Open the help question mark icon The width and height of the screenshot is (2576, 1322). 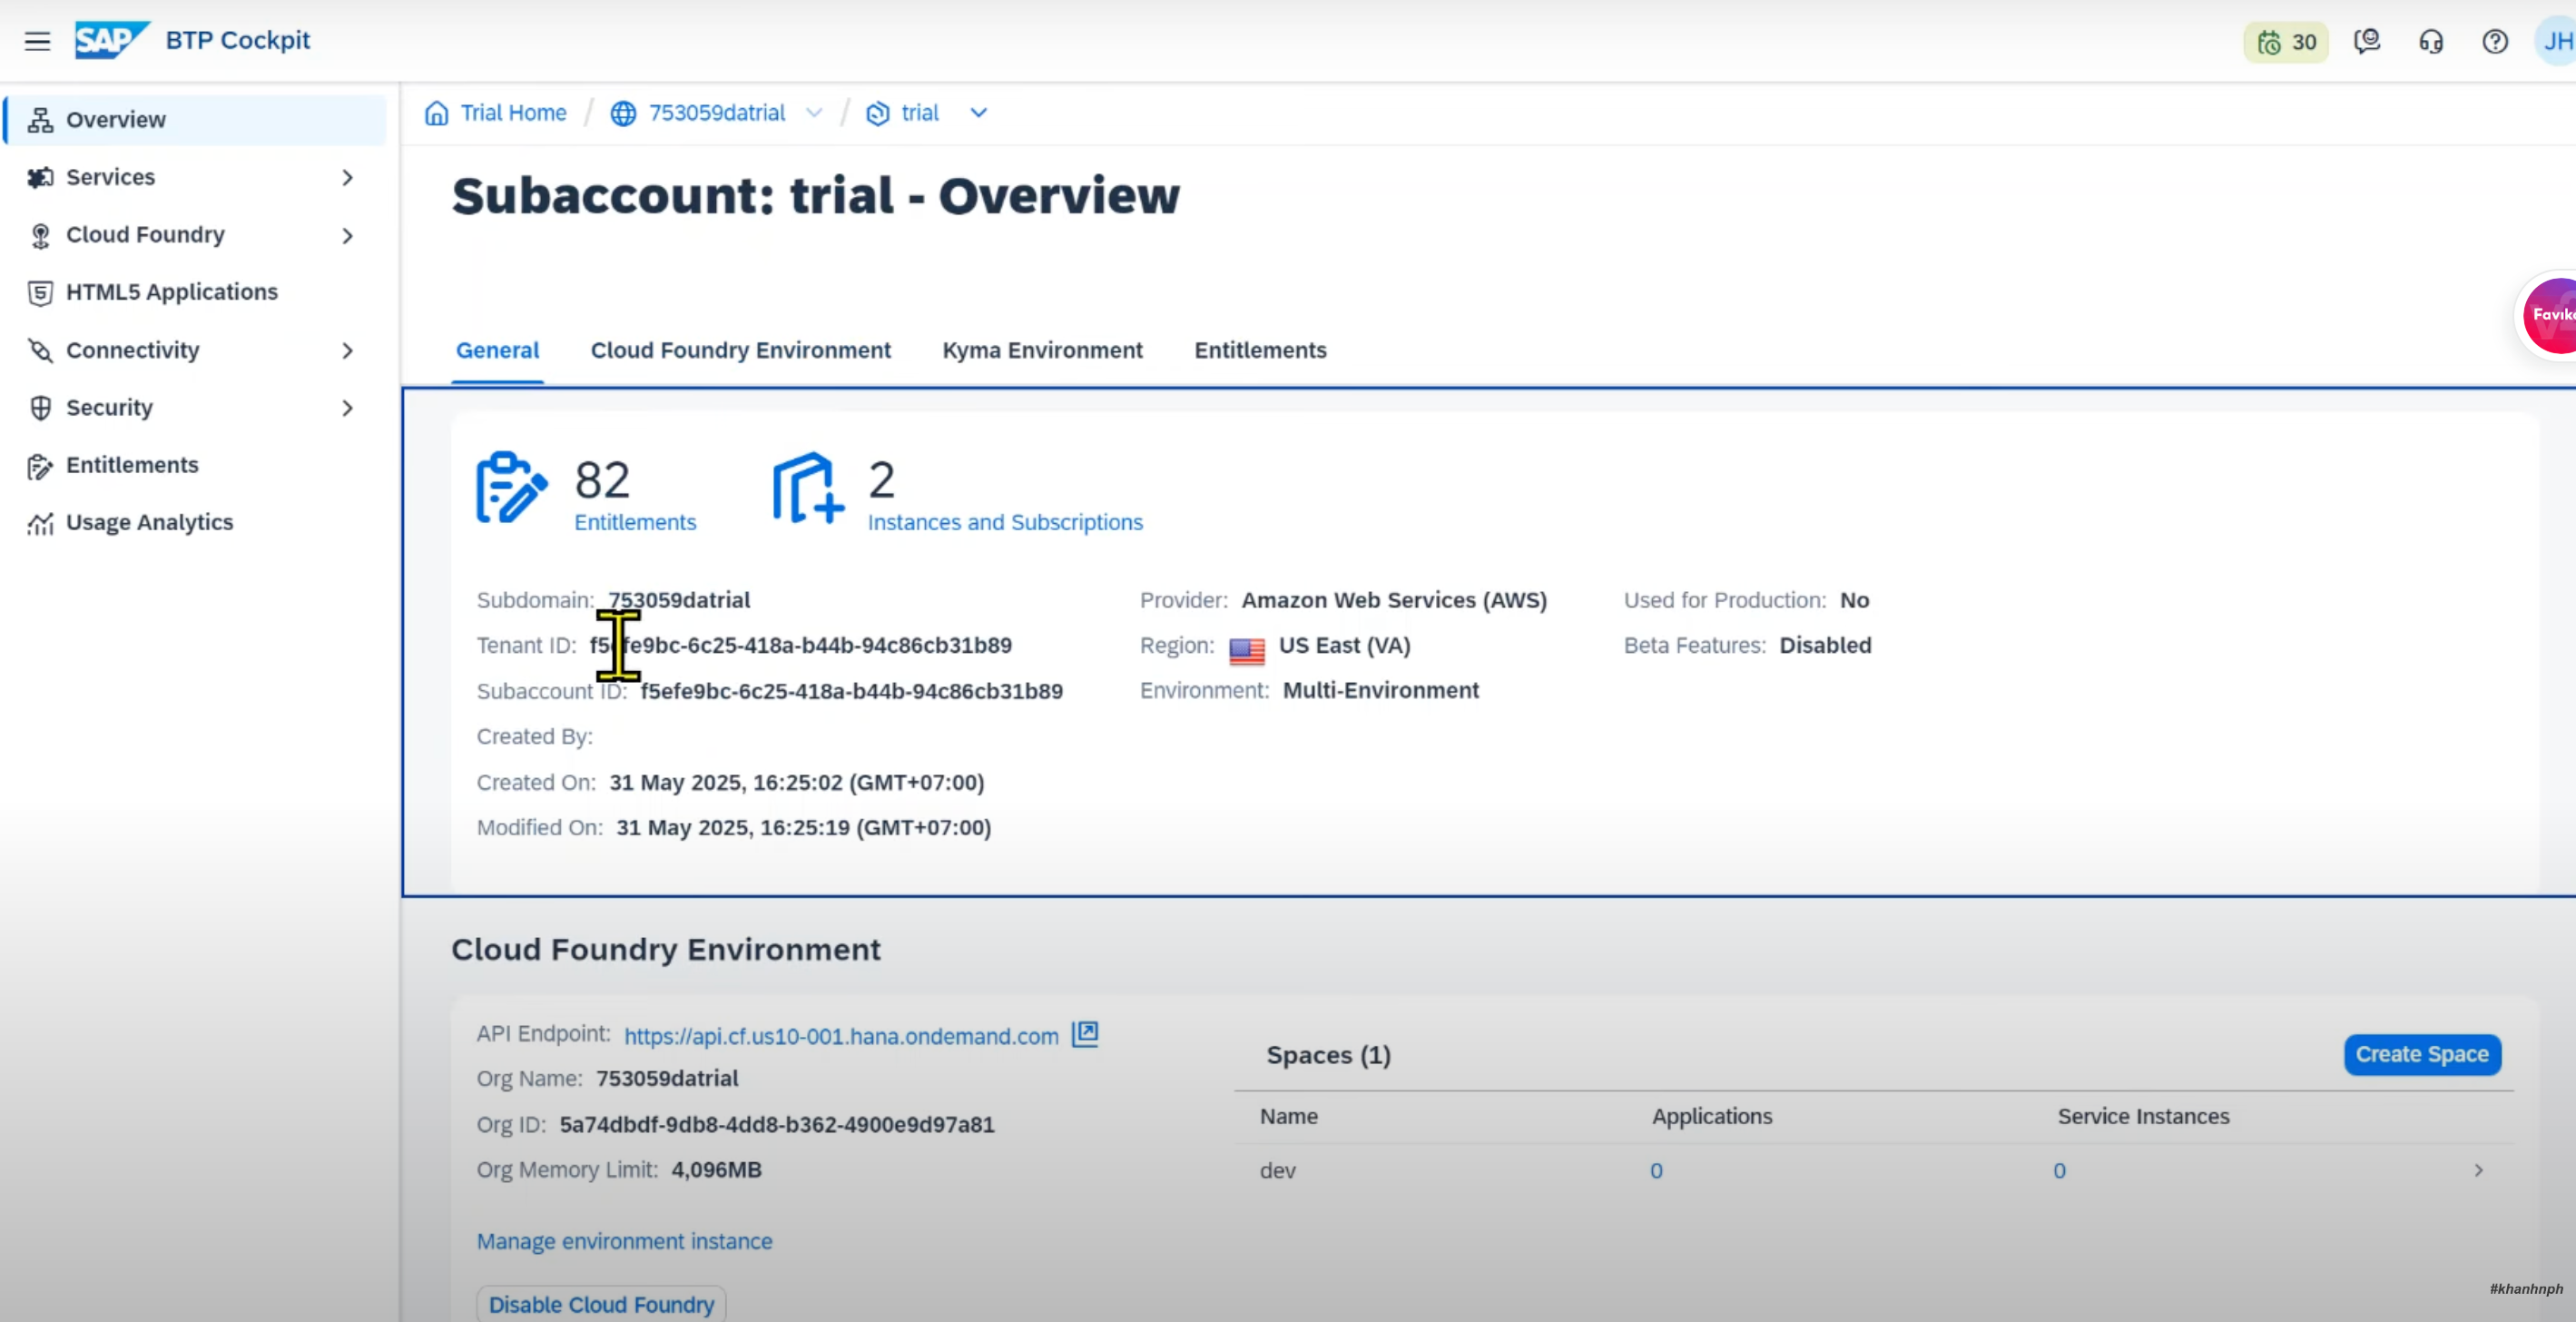coord(2495,42)
